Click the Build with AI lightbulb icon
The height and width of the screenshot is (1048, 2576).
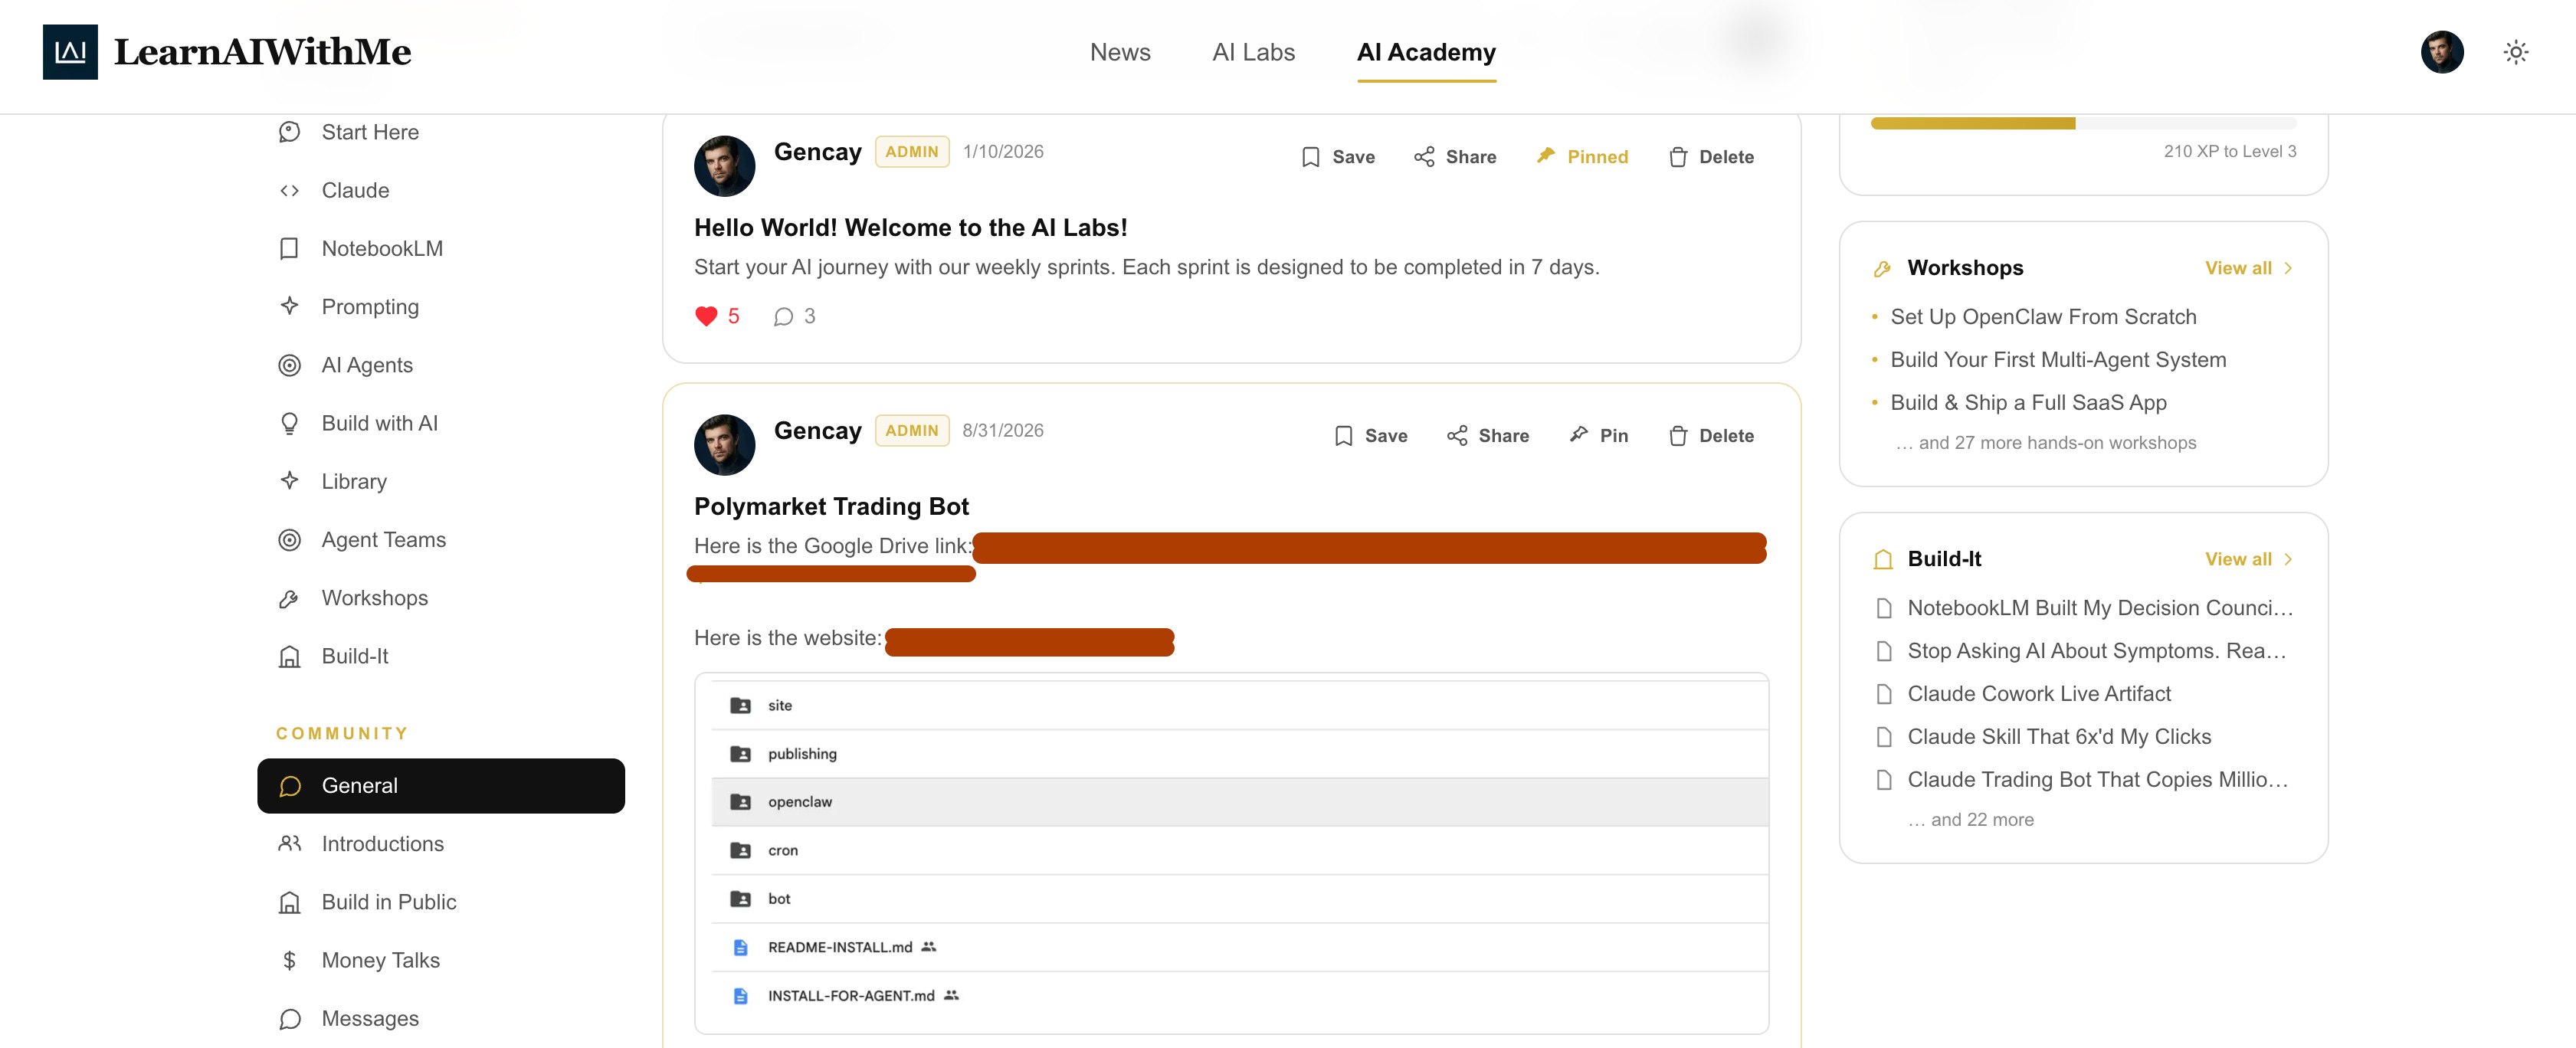[289, 423]
